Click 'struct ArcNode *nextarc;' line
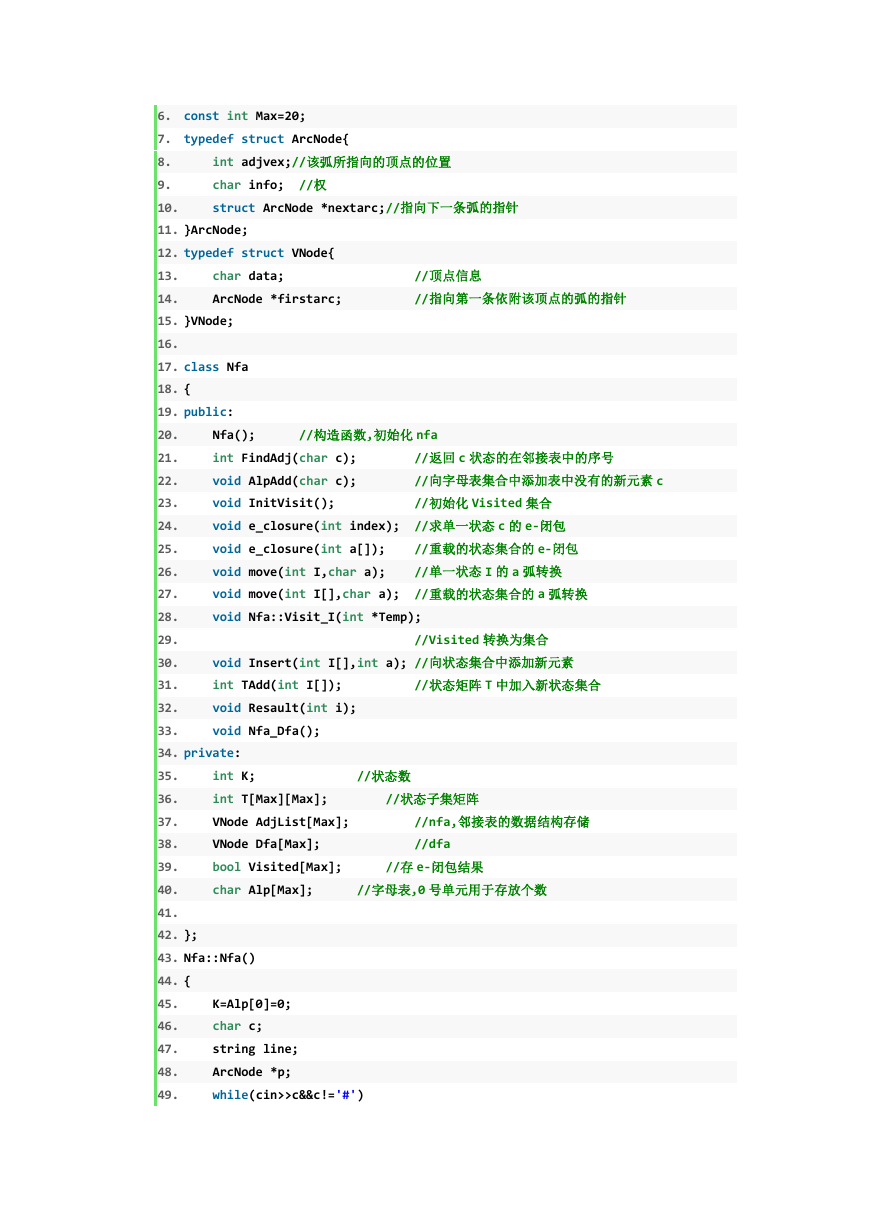This screenshot has height=1228, width=869. pyautogui.click(x=299, y=208)
